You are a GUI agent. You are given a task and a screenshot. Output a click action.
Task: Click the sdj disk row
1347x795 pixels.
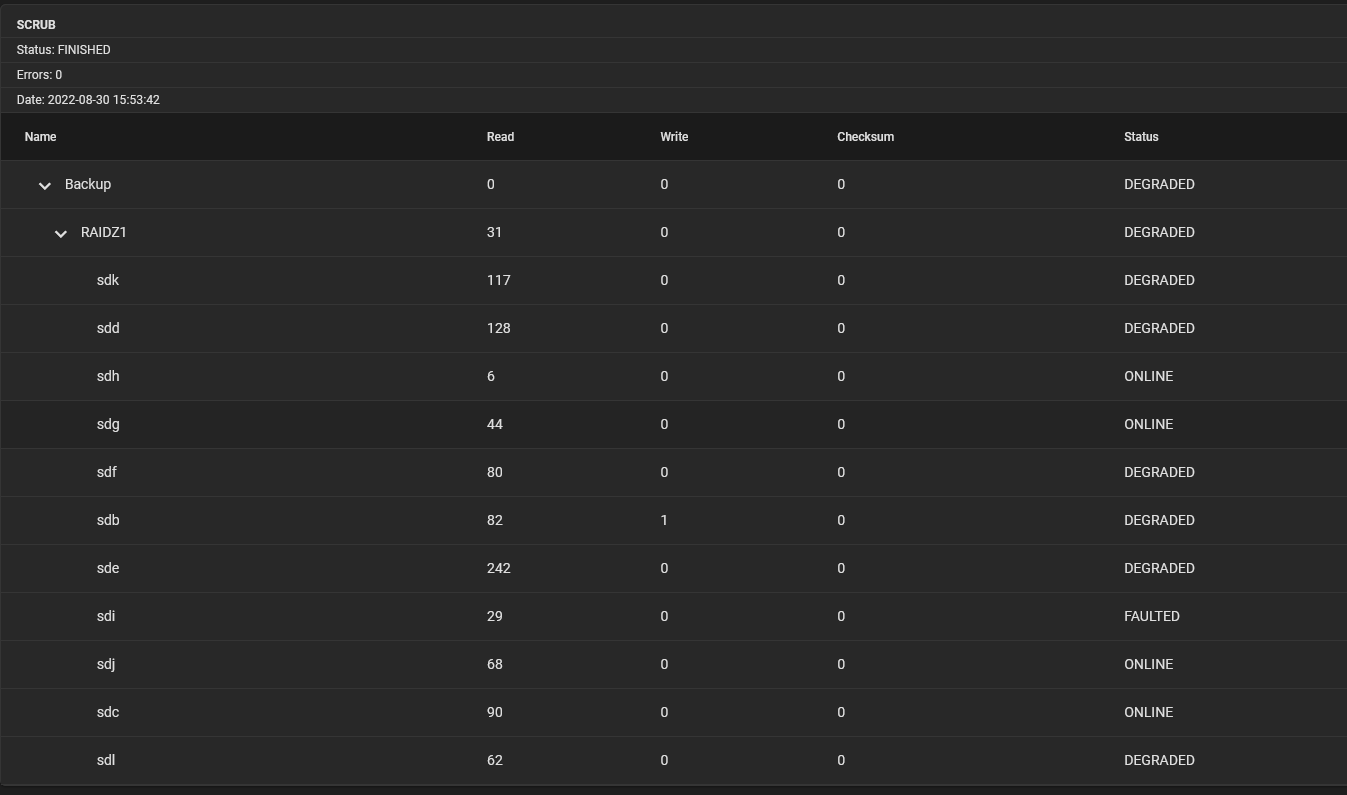click(106, 664)
